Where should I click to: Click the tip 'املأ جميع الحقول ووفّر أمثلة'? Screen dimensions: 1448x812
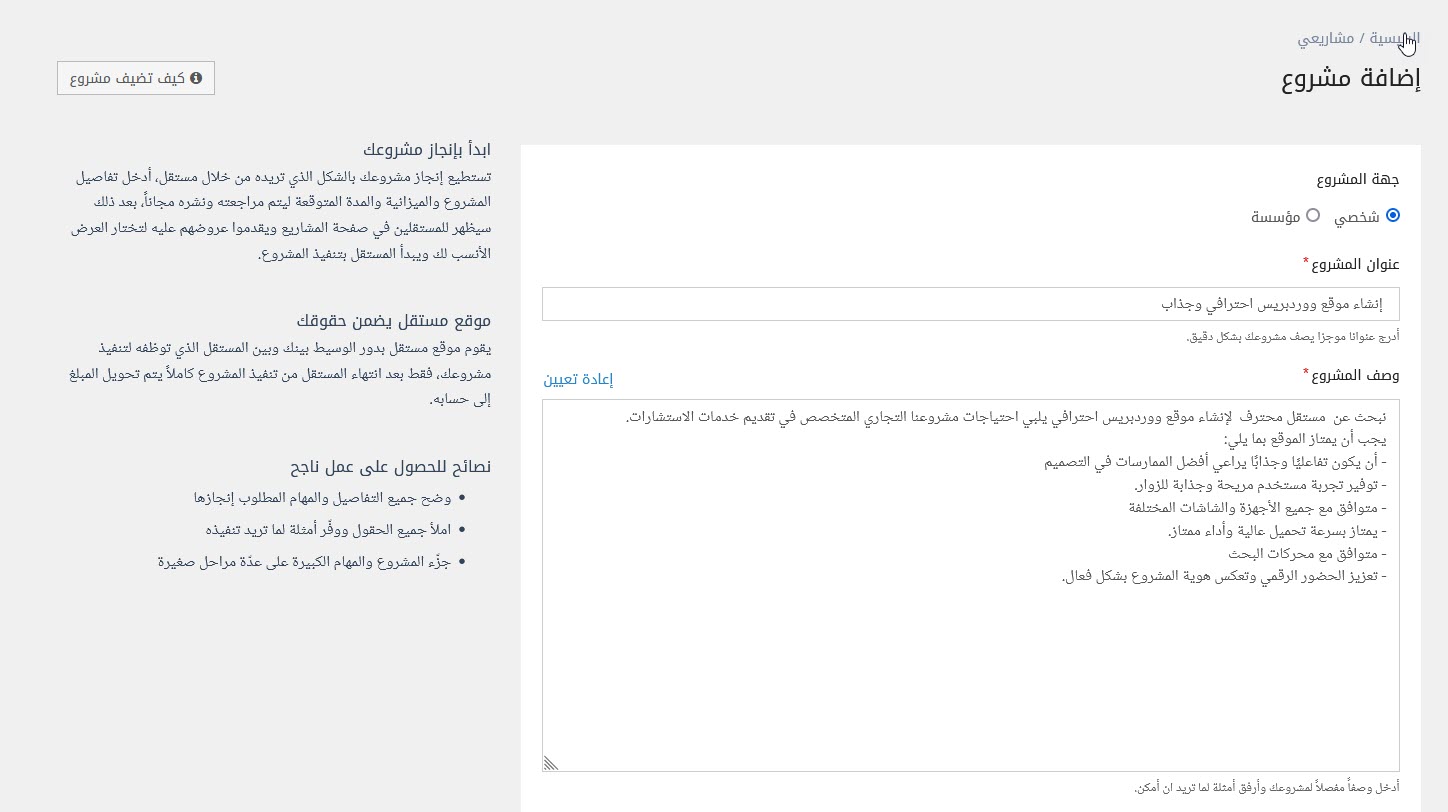pyautogui.click(x=328, y=529)
